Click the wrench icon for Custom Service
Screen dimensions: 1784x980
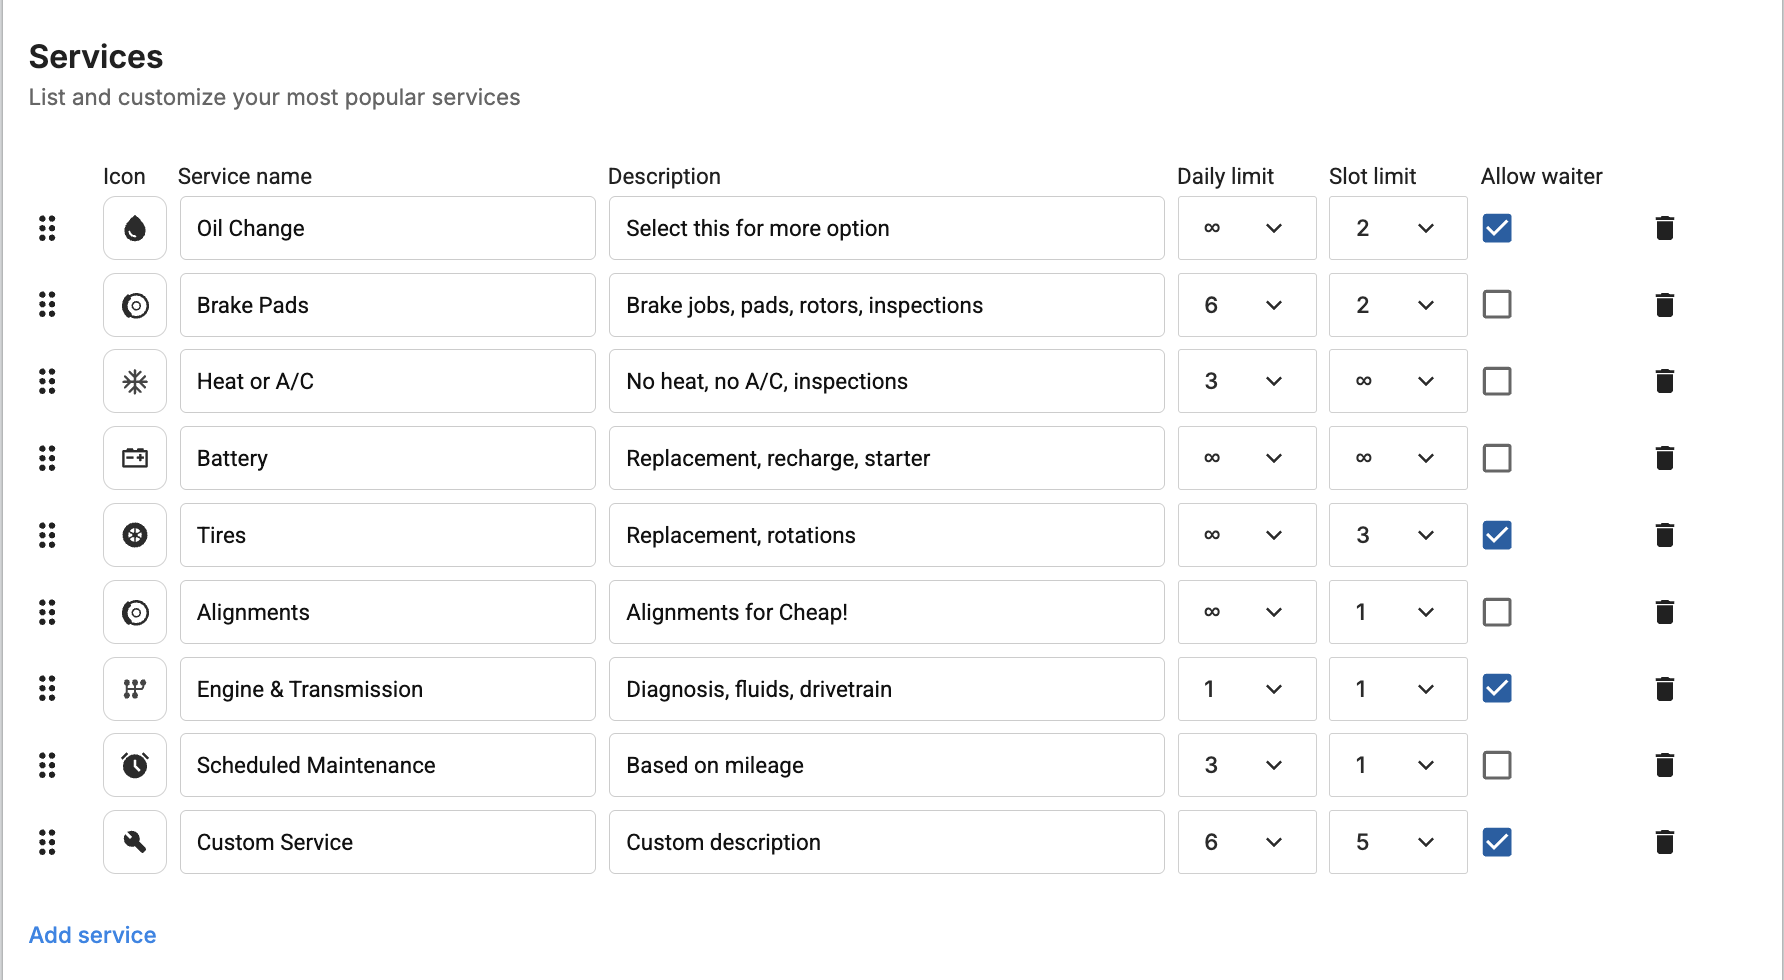[135, 842]
